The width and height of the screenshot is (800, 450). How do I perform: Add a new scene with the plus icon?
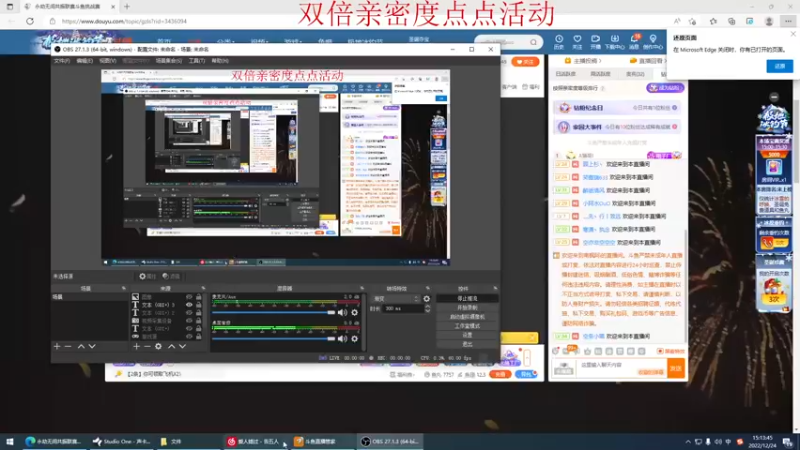pos(57,346)
